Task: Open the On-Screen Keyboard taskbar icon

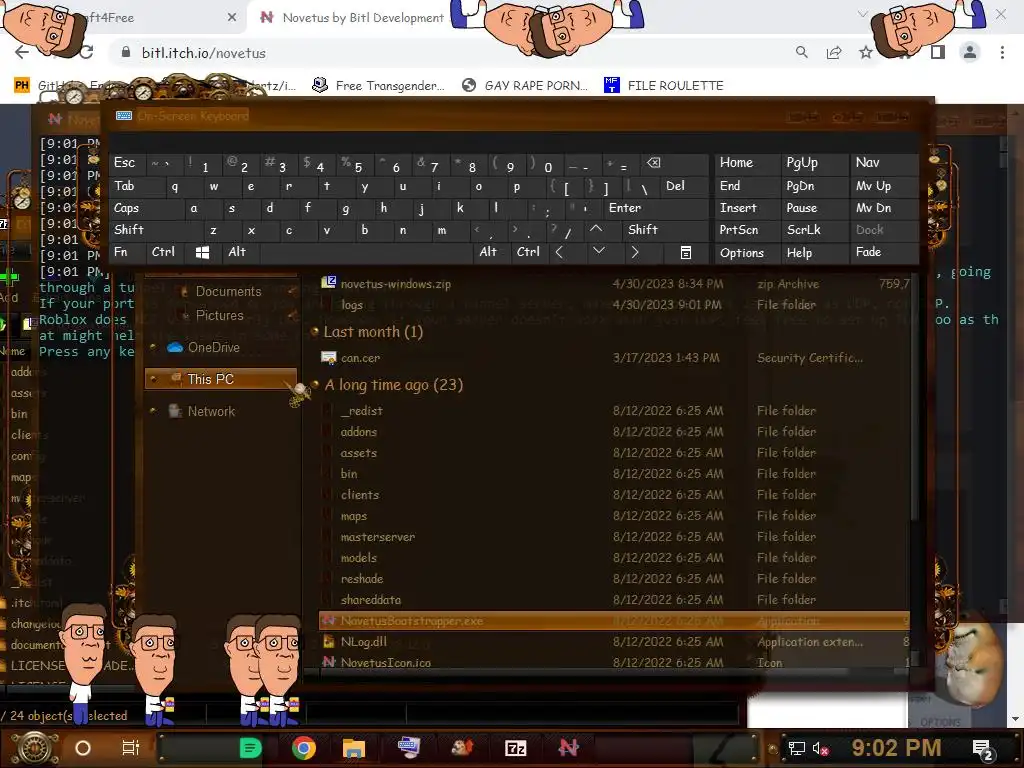Action: coord(409,747)
